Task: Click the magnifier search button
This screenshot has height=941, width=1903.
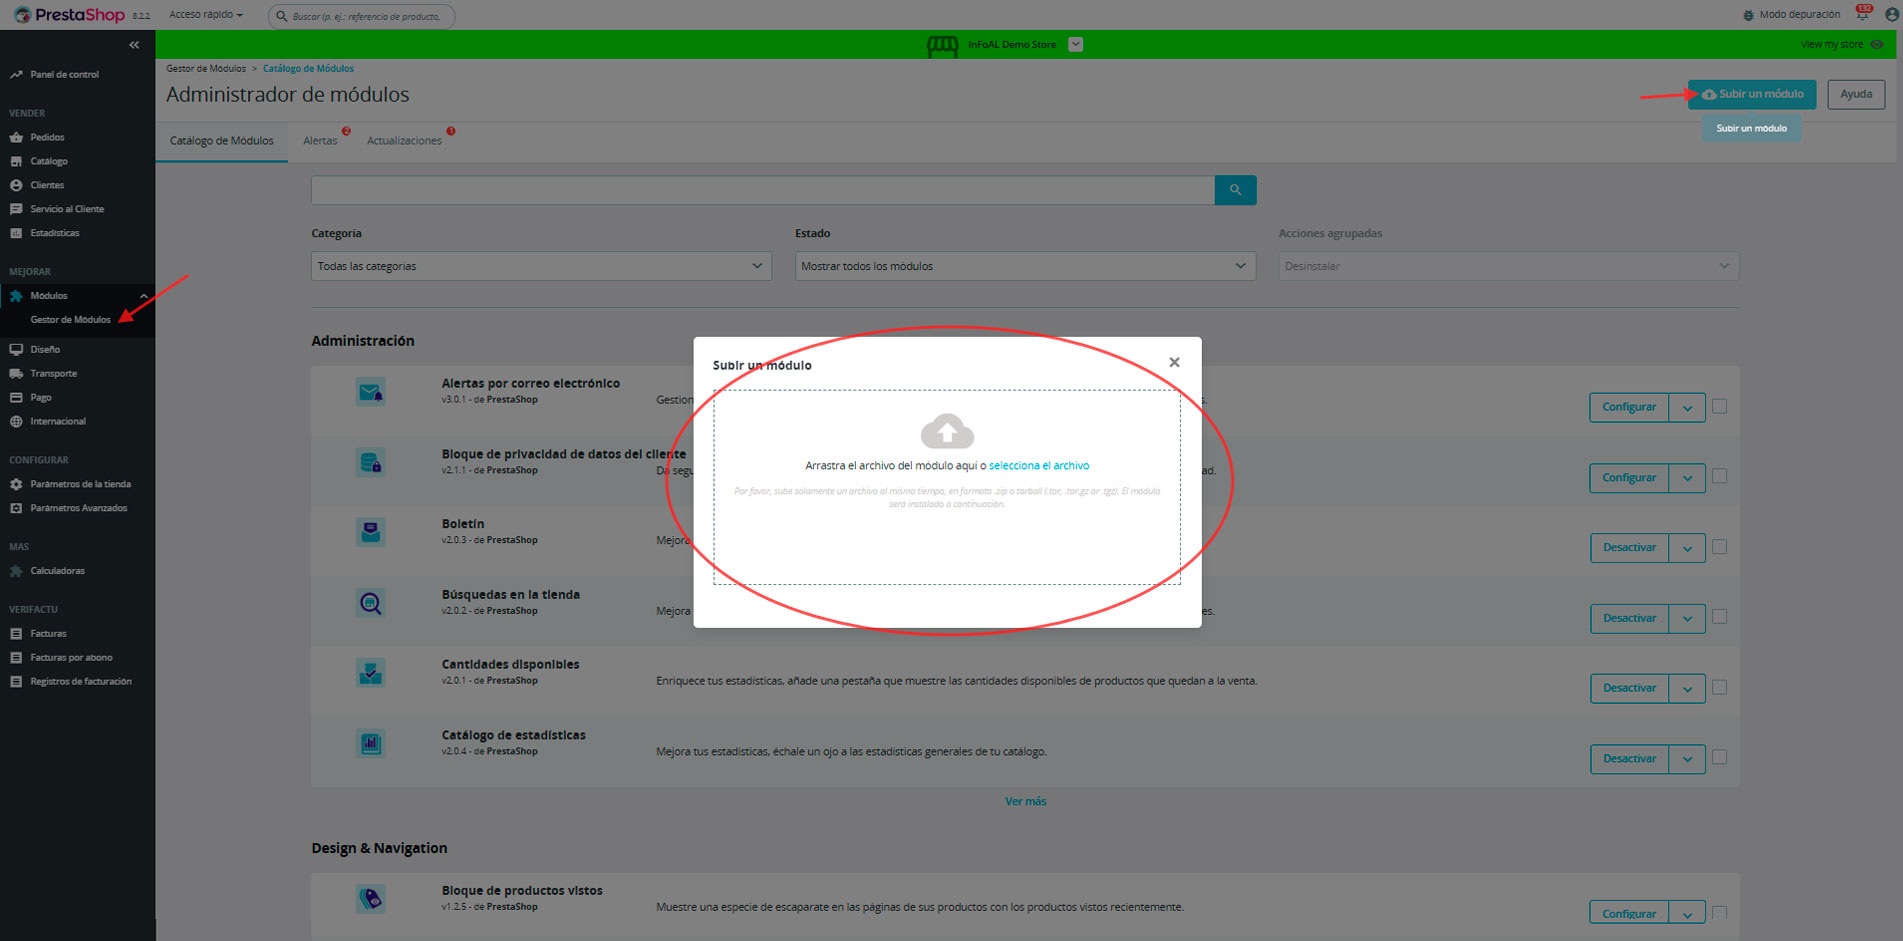Action: pyautogui.click(x=1235, y=190)
